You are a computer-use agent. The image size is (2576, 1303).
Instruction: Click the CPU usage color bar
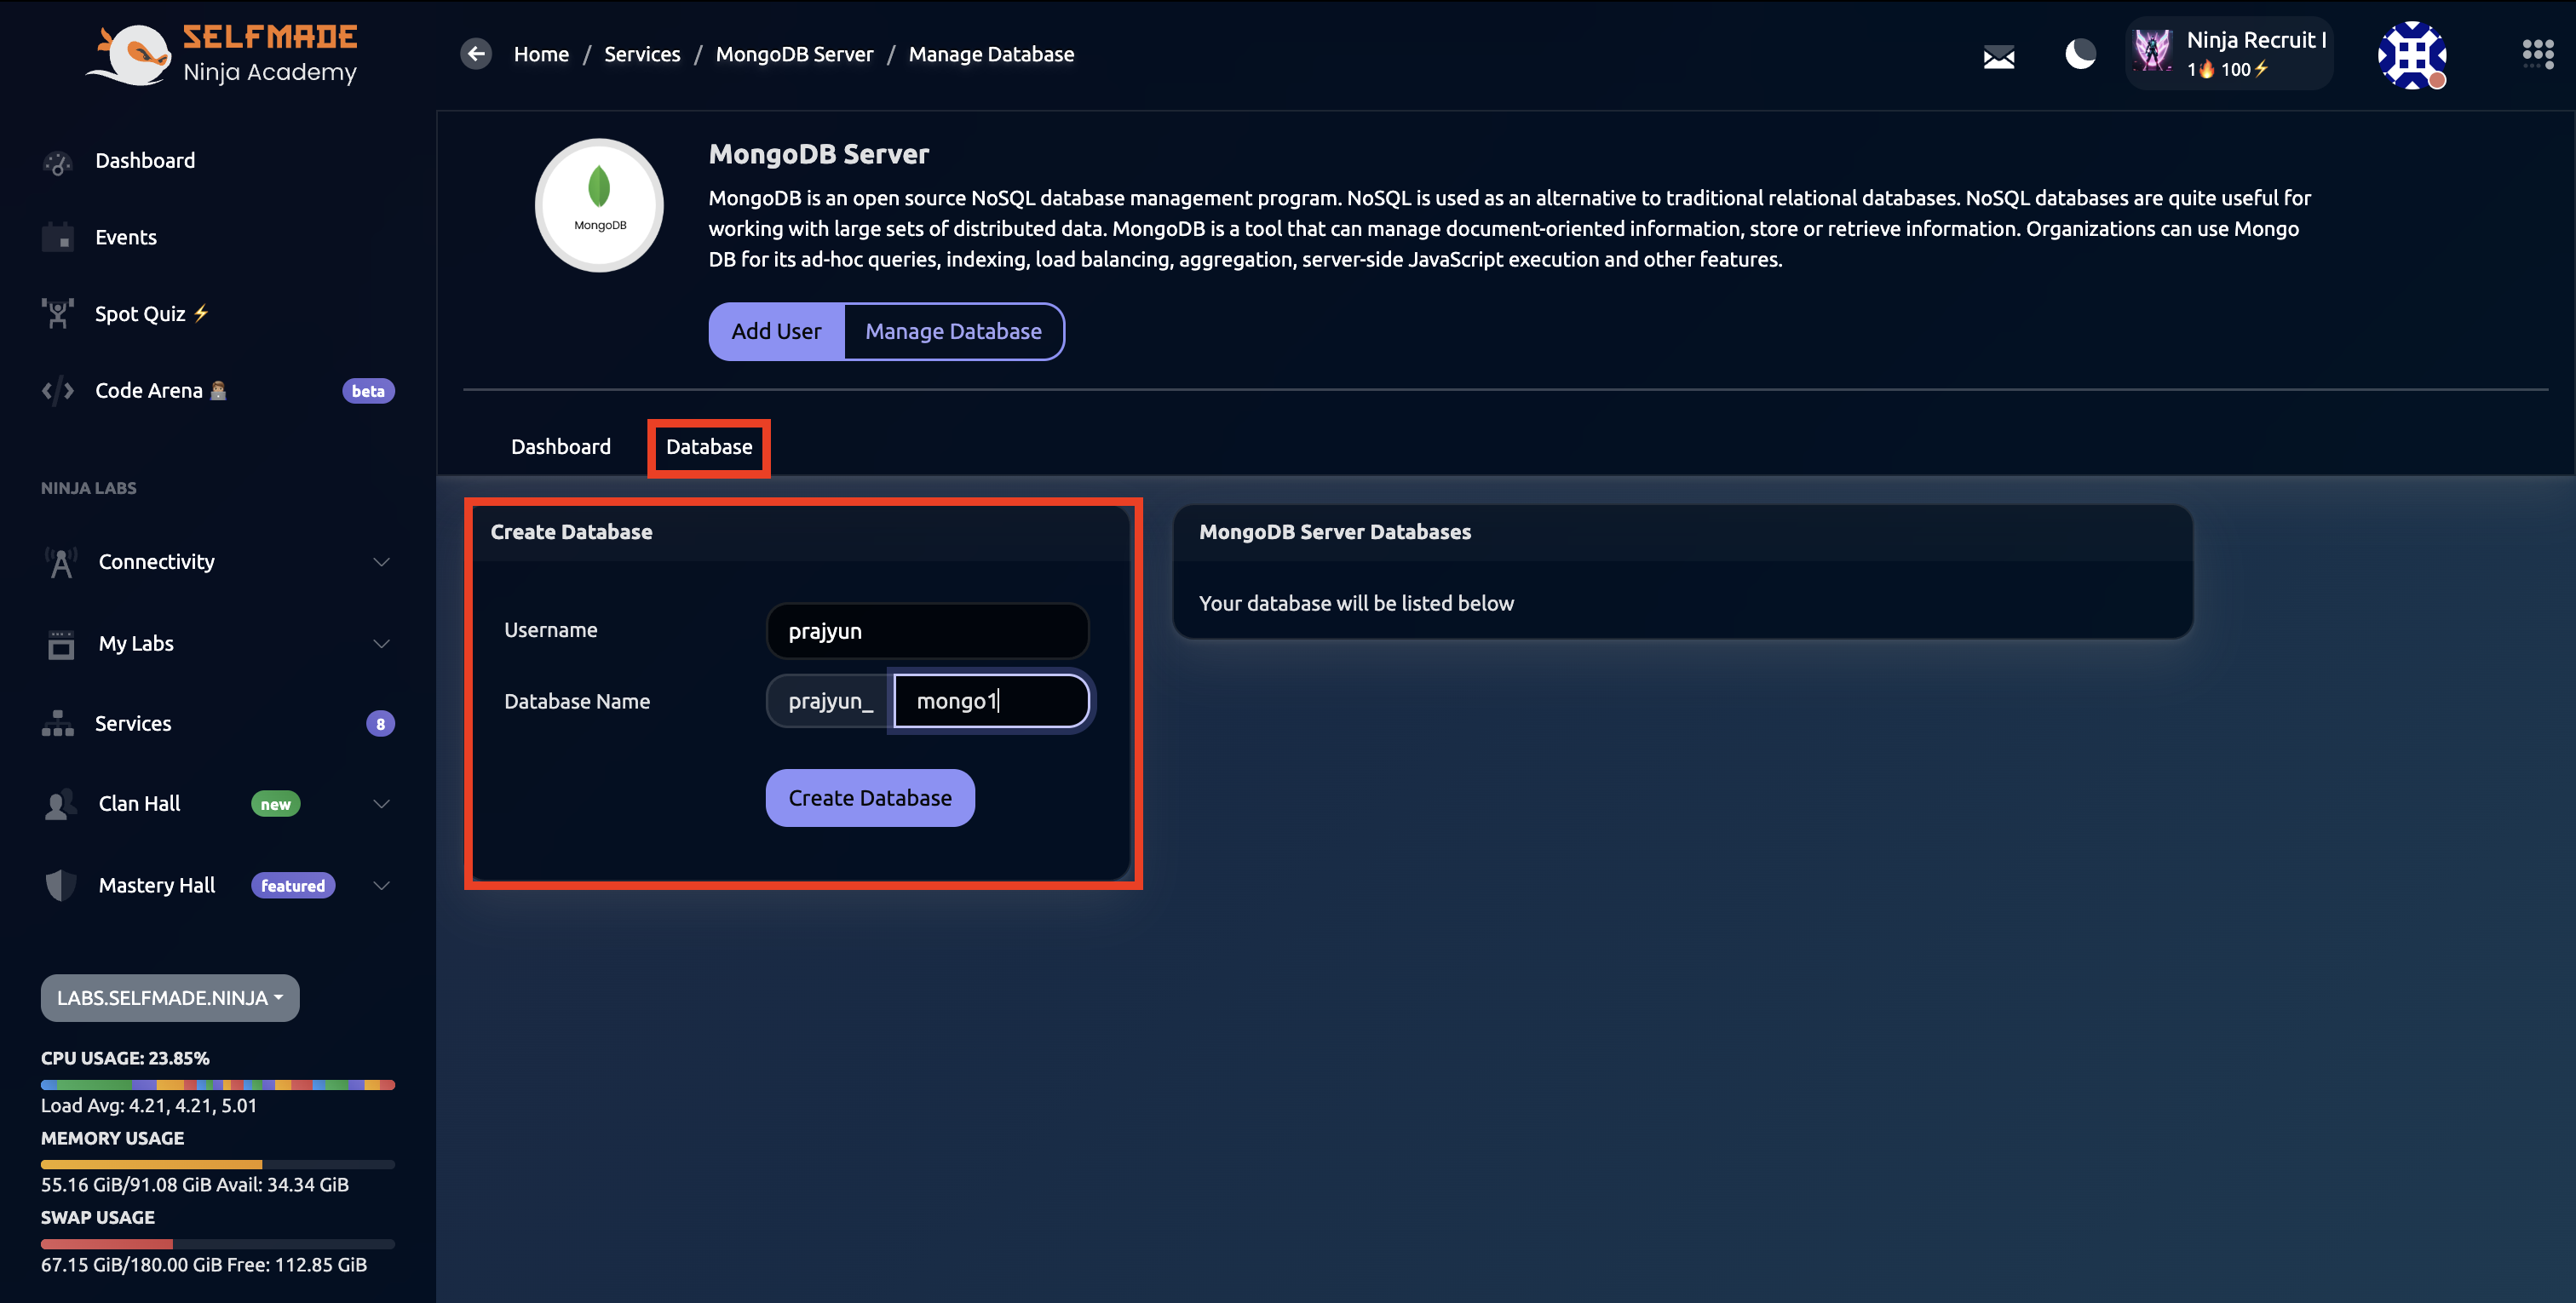coord(218,1085)
